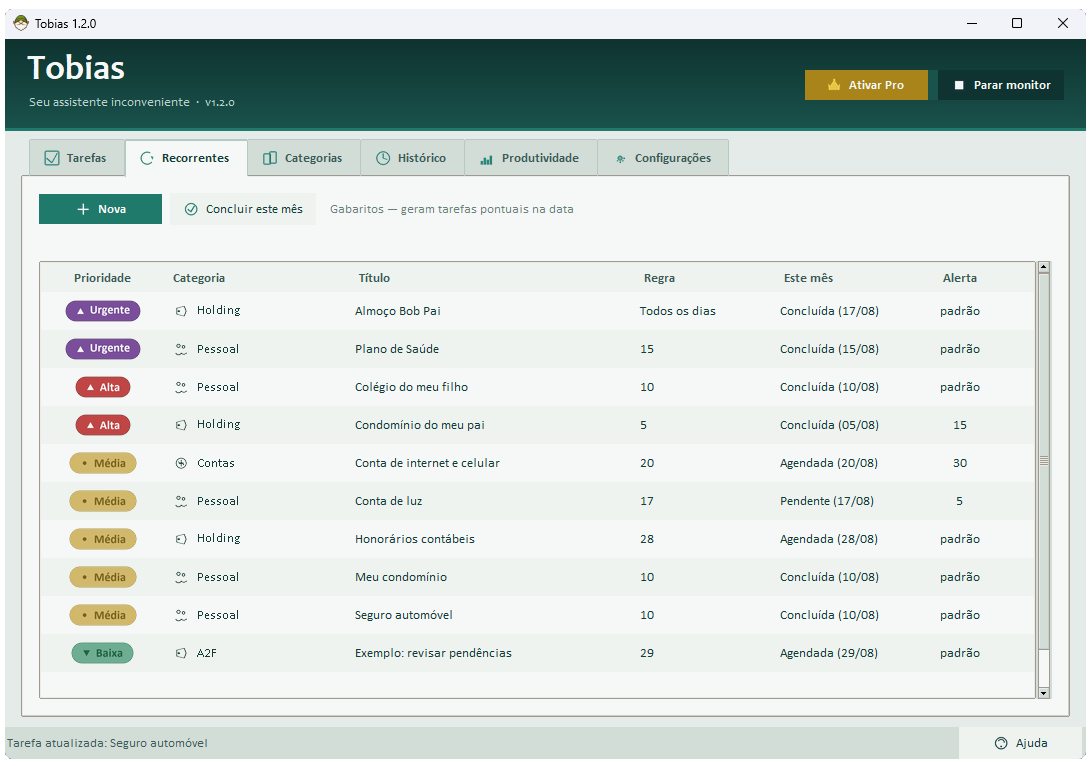
Task: Click the book icon on Categorias tab
Action: pyautogui.click(x=270, y=158)
